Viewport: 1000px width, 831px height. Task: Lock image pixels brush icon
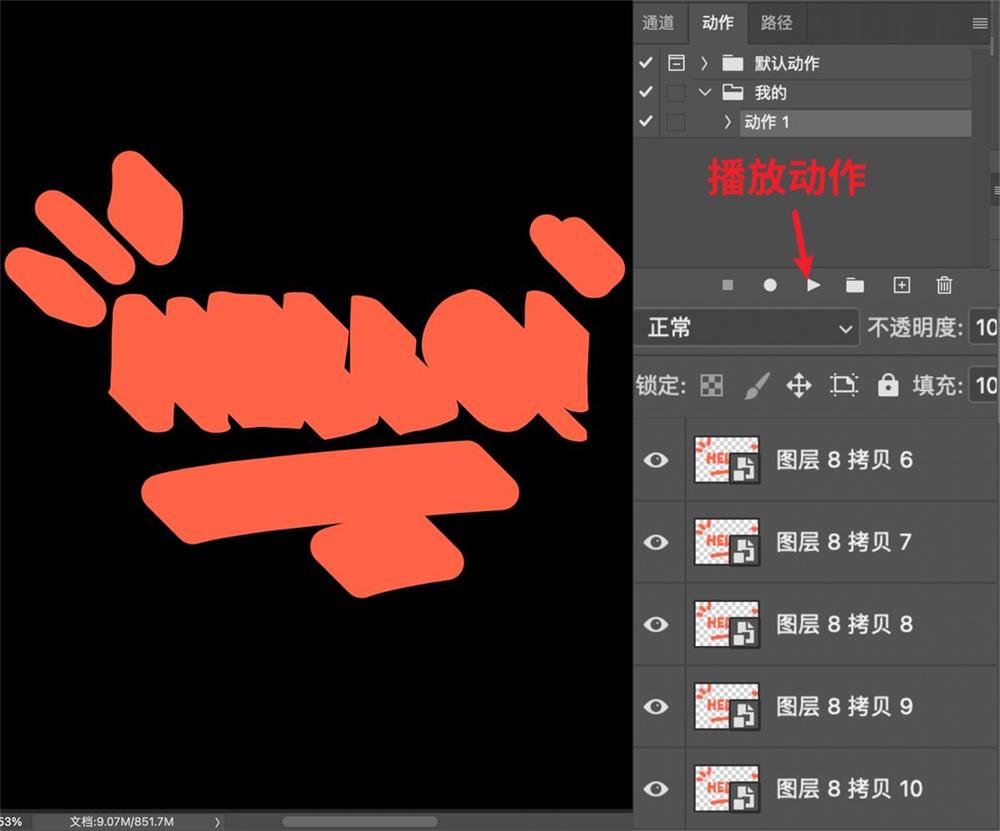pyautogui.click(x=757, y=385)
